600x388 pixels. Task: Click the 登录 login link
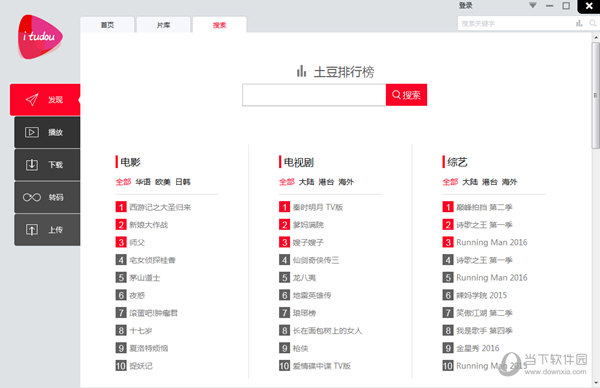(466, 5)
